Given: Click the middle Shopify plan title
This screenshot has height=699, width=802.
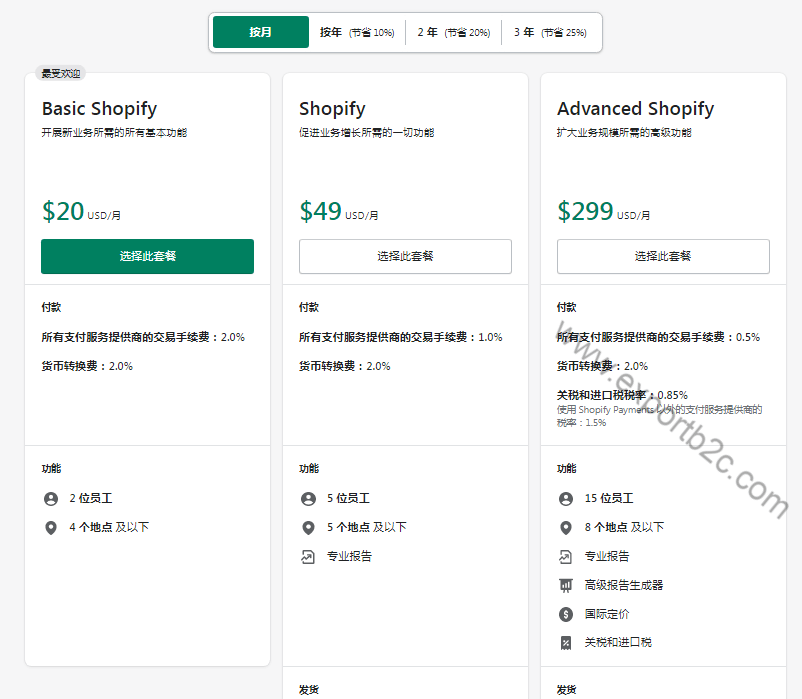Looking at the screenshot, I should (x=332, y=109).
